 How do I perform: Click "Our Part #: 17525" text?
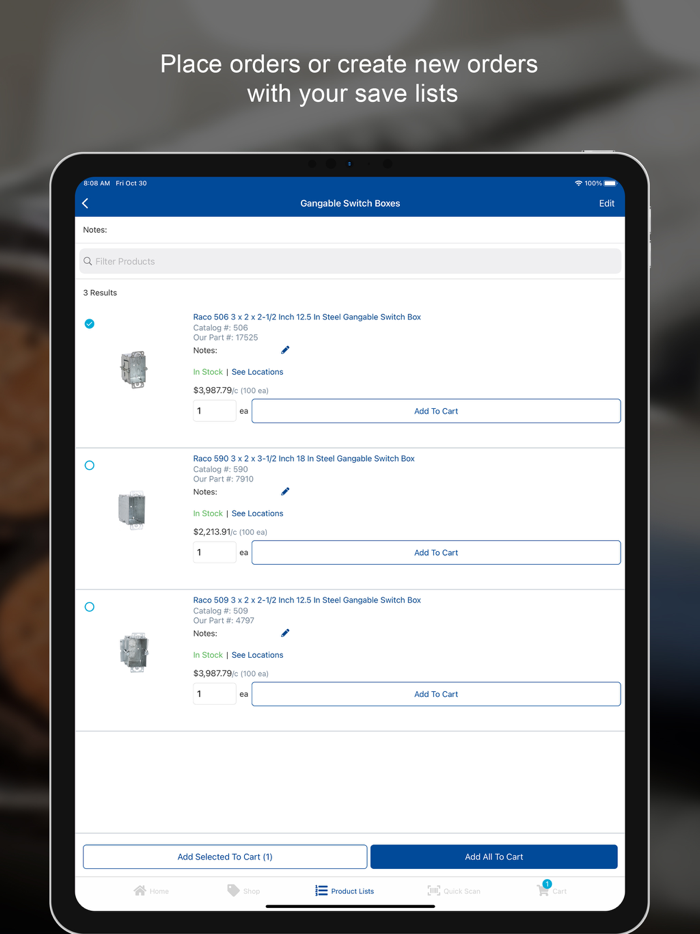pyautogui.click(x=226, y=338)
